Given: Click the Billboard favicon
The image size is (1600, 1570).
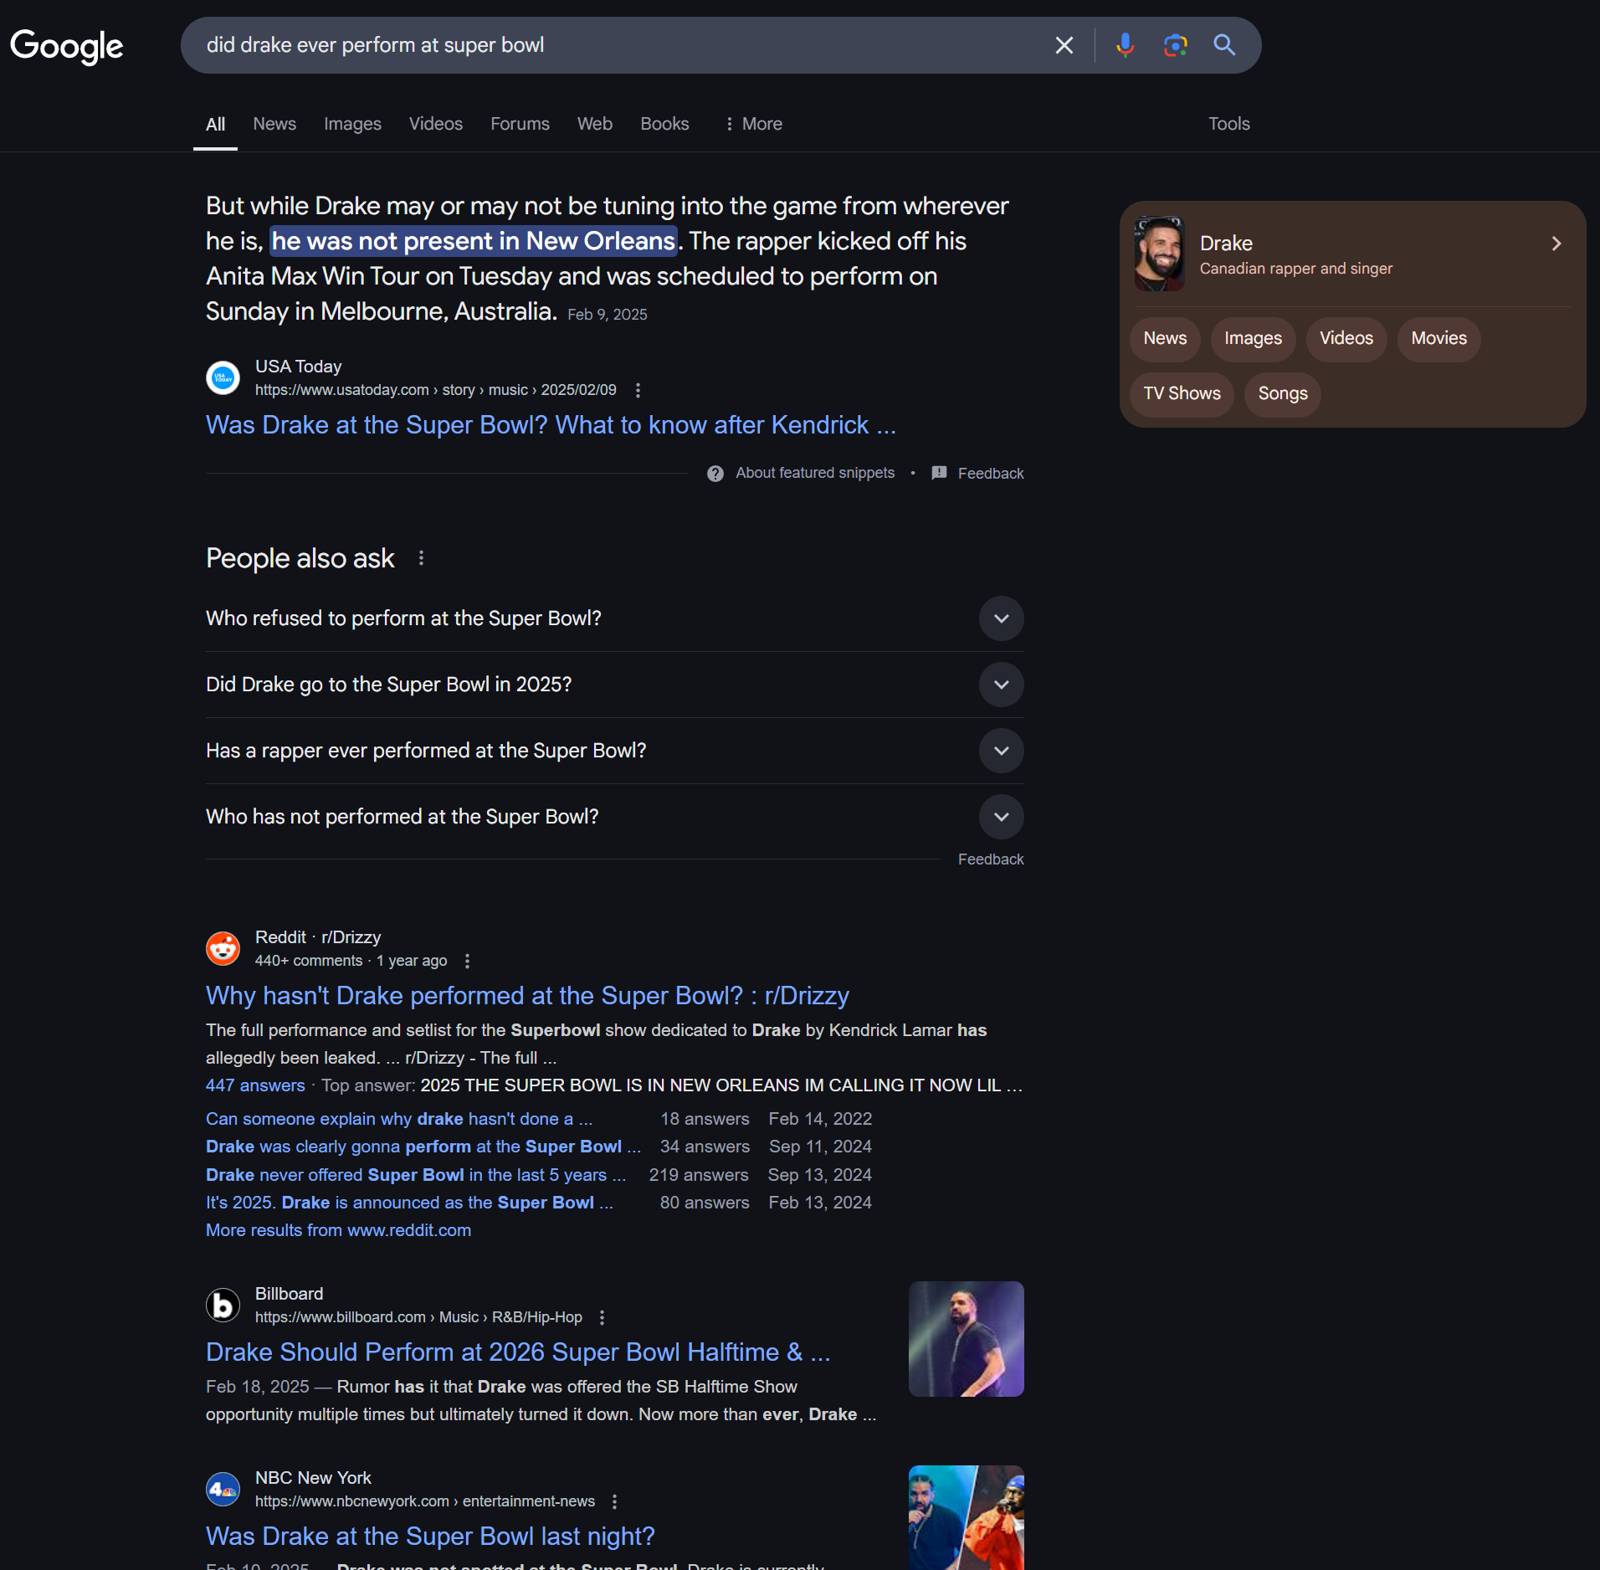Looking at the screenshot, I should click(x=223, y=1305).
